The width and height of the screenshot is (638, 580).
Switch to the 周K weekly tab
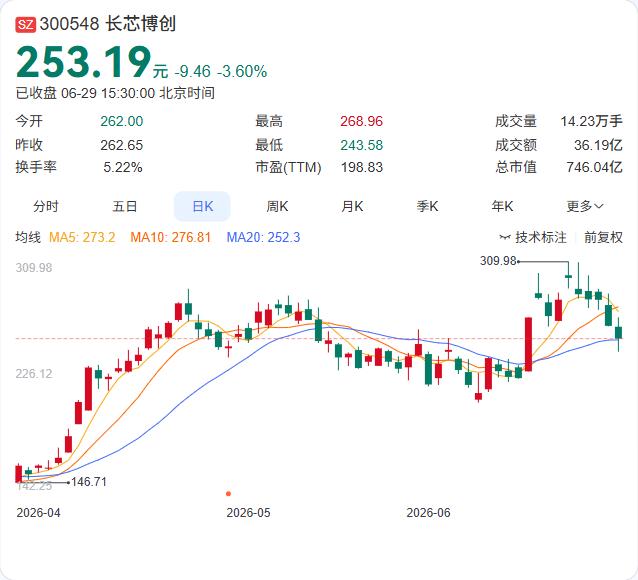(x=277, y=206)
